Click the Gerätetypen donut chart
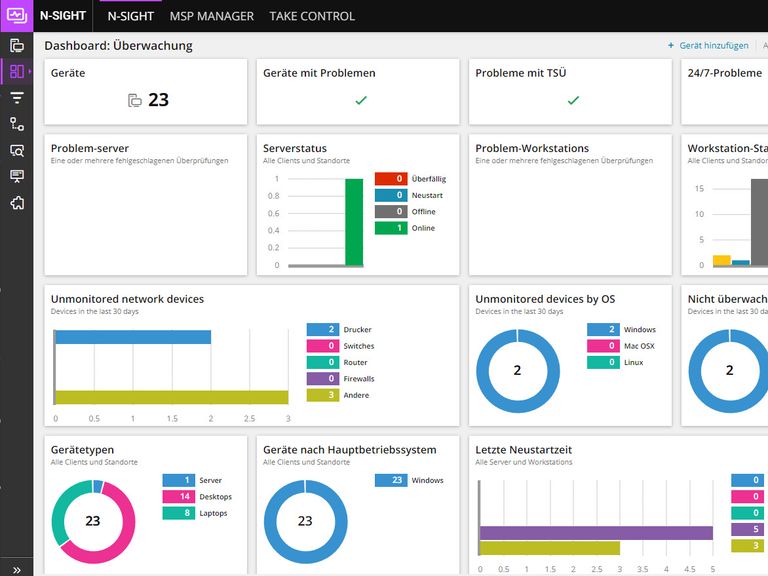 pyautogui.click(x=93, y=522)
